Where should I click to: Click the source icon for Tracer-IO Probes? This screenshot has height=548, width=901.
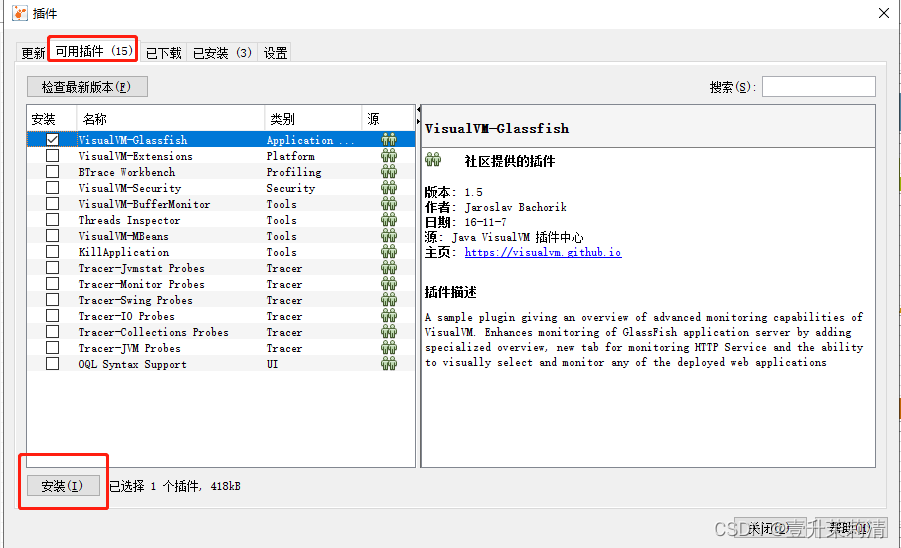pos(389,316)
